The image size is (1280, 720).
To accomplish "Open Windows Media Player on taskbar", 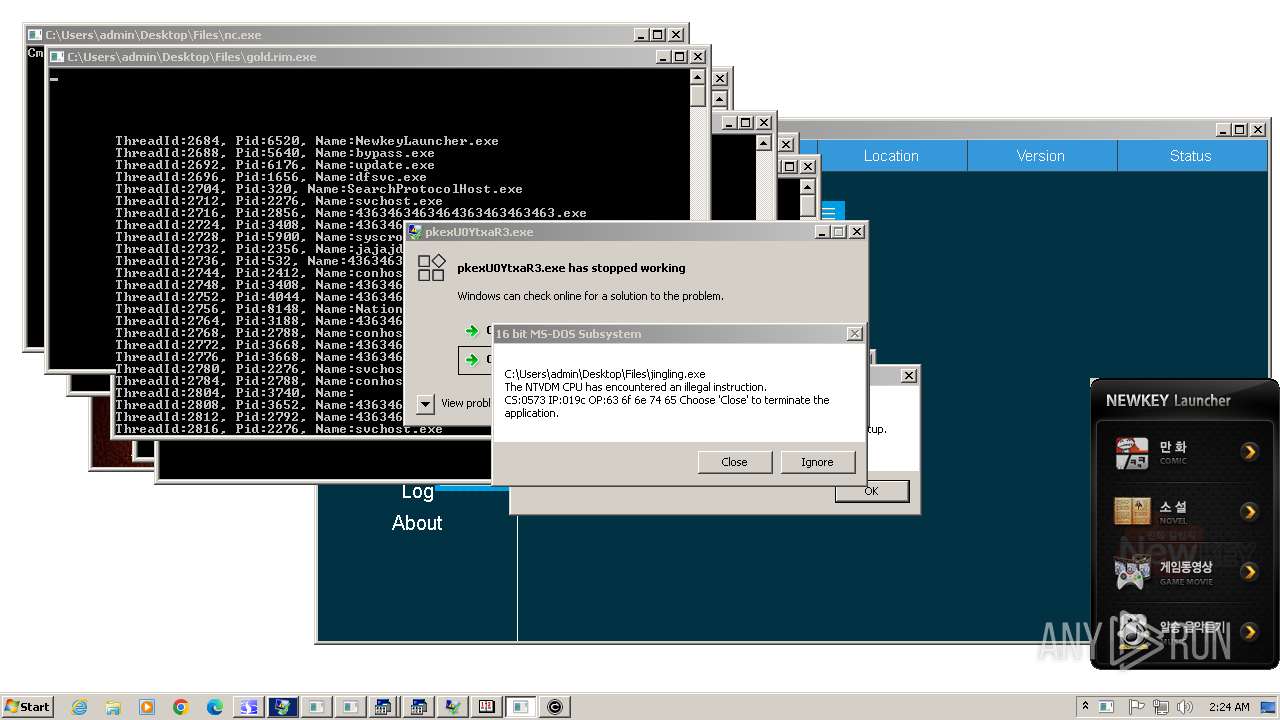I will pyautogui.click(x=147, y=707).
